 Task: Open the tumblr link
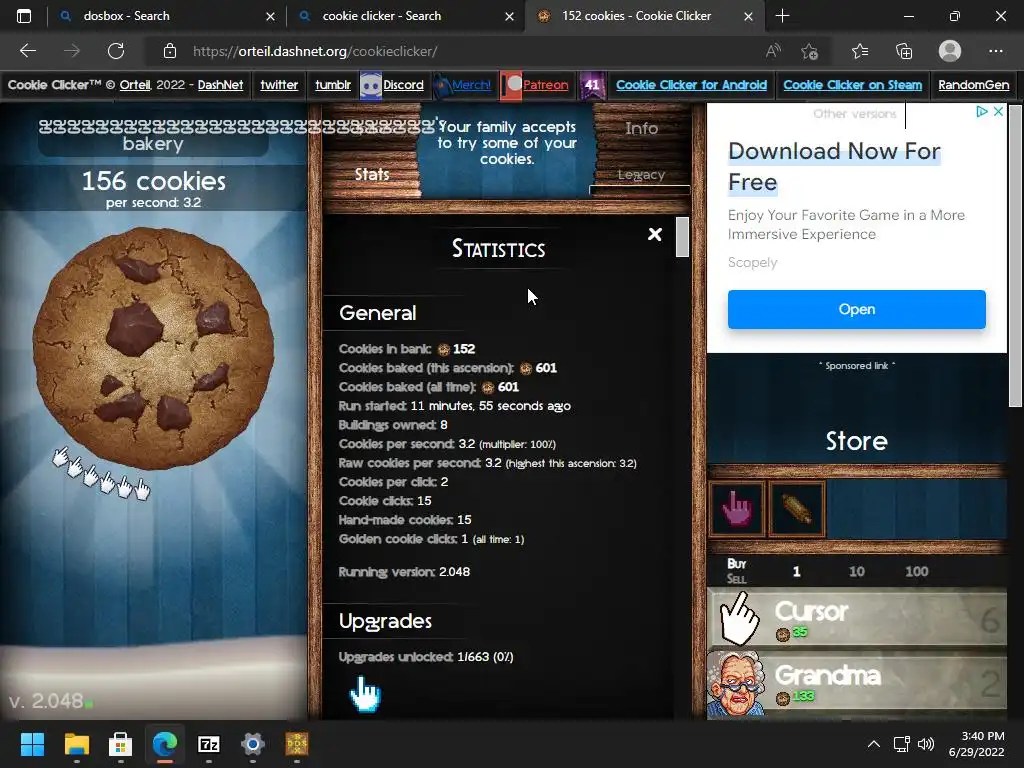[333, 85]
